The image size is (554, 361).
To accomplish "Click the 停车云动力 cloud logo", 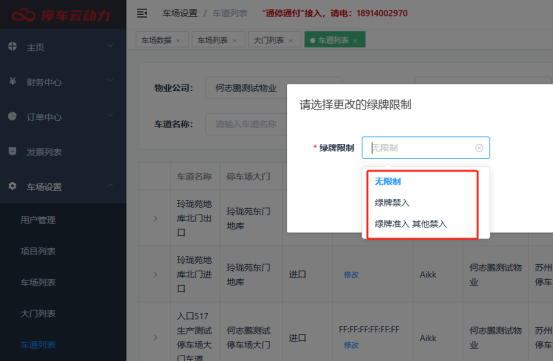I will [x=61, y=15].
